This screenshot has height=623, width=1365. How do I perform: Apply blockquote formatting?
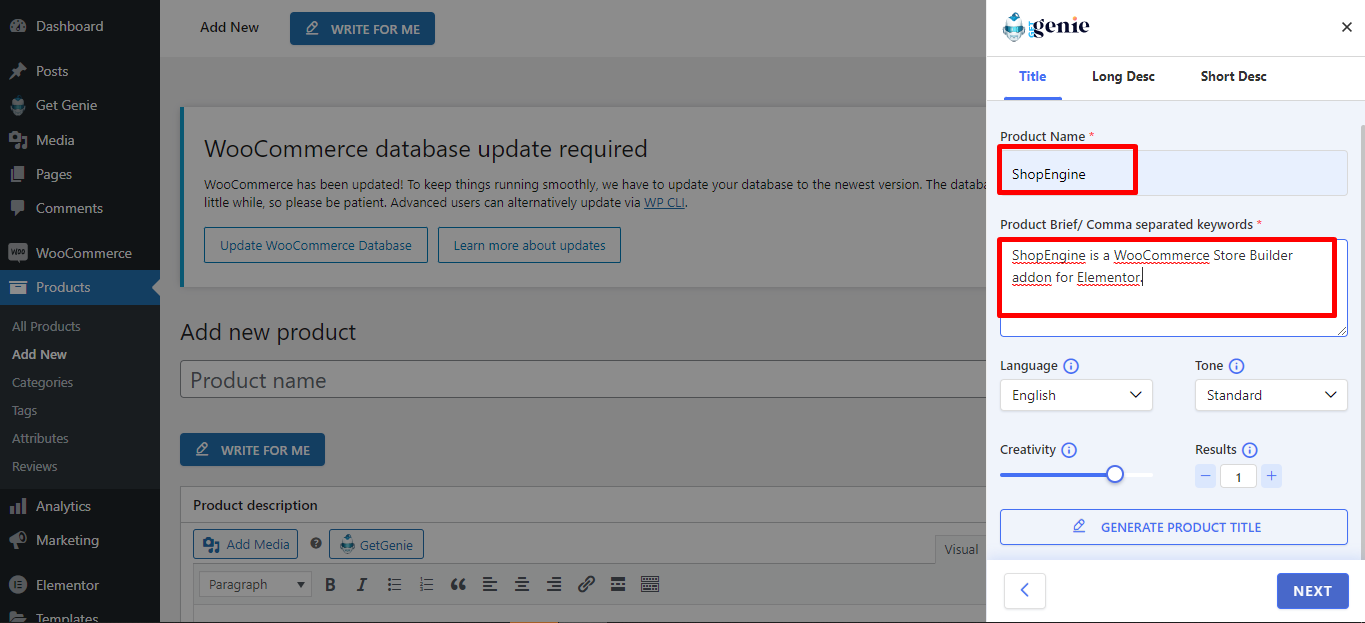pos(458,584)
